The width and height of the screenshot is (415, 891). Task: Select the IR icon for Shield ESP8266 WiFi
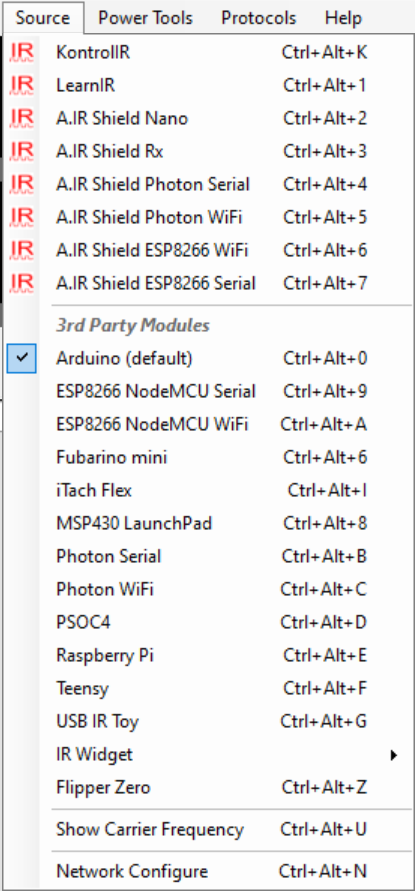pyautogui.click(x=22, y=250)
